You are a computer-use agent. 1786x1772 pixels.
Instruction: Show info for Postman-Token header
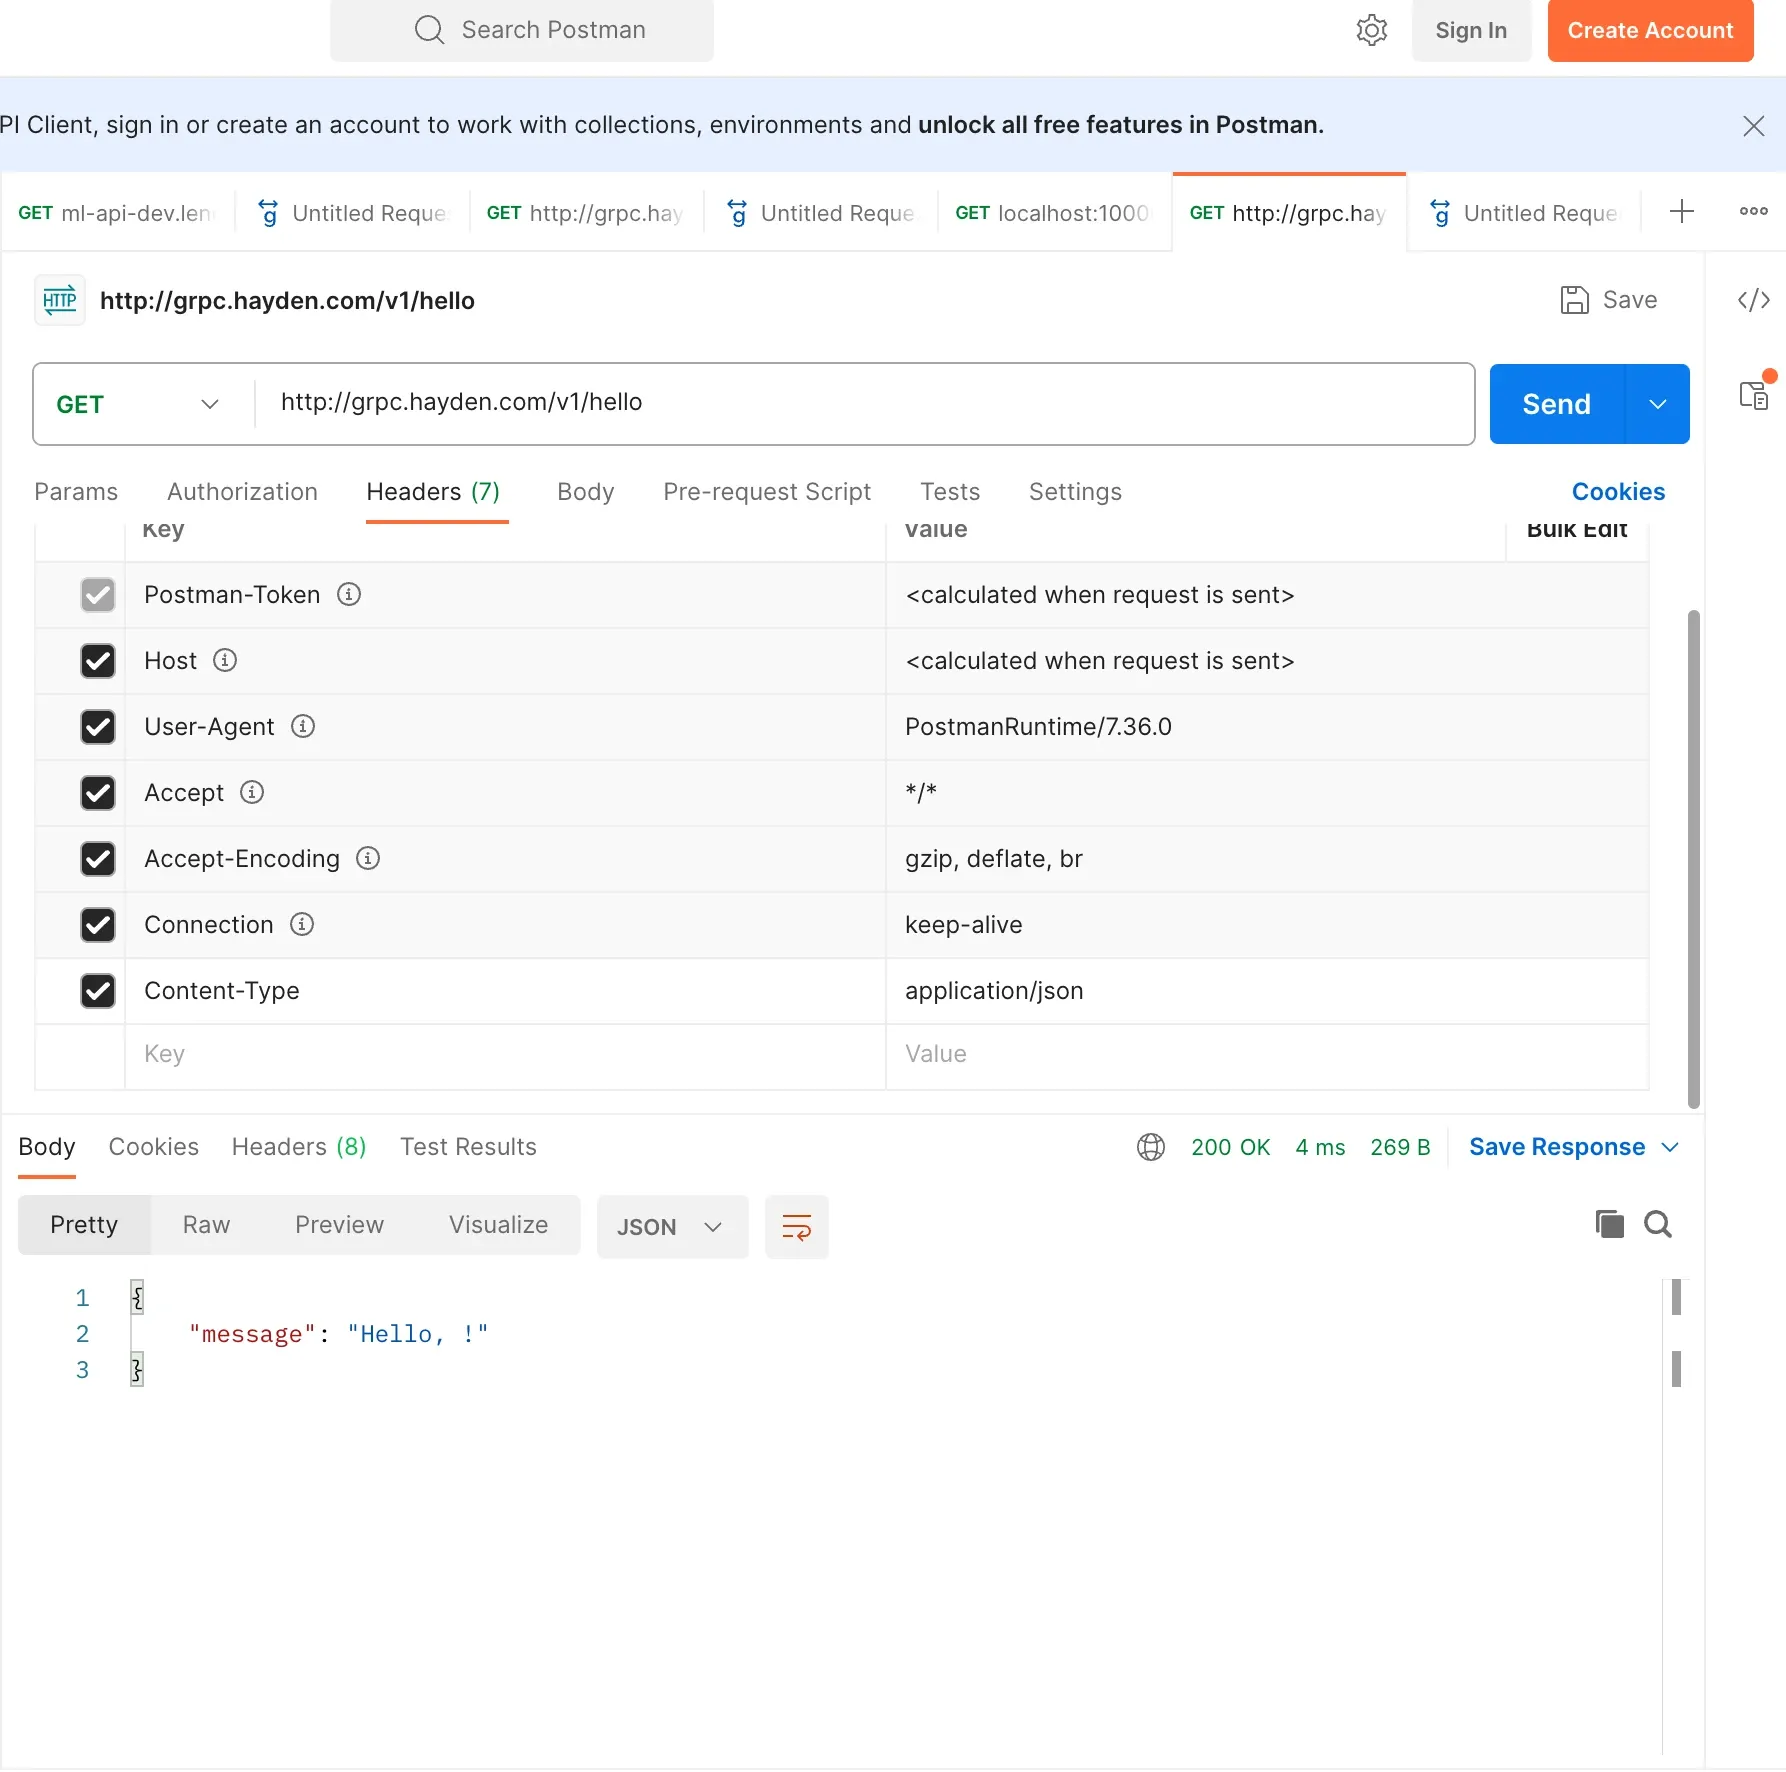point(349,595)
